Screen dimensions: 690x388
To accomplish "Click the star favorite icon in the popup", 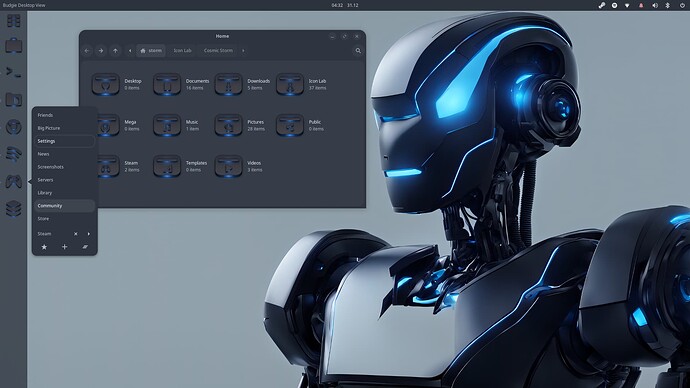I will click(44, 247).
